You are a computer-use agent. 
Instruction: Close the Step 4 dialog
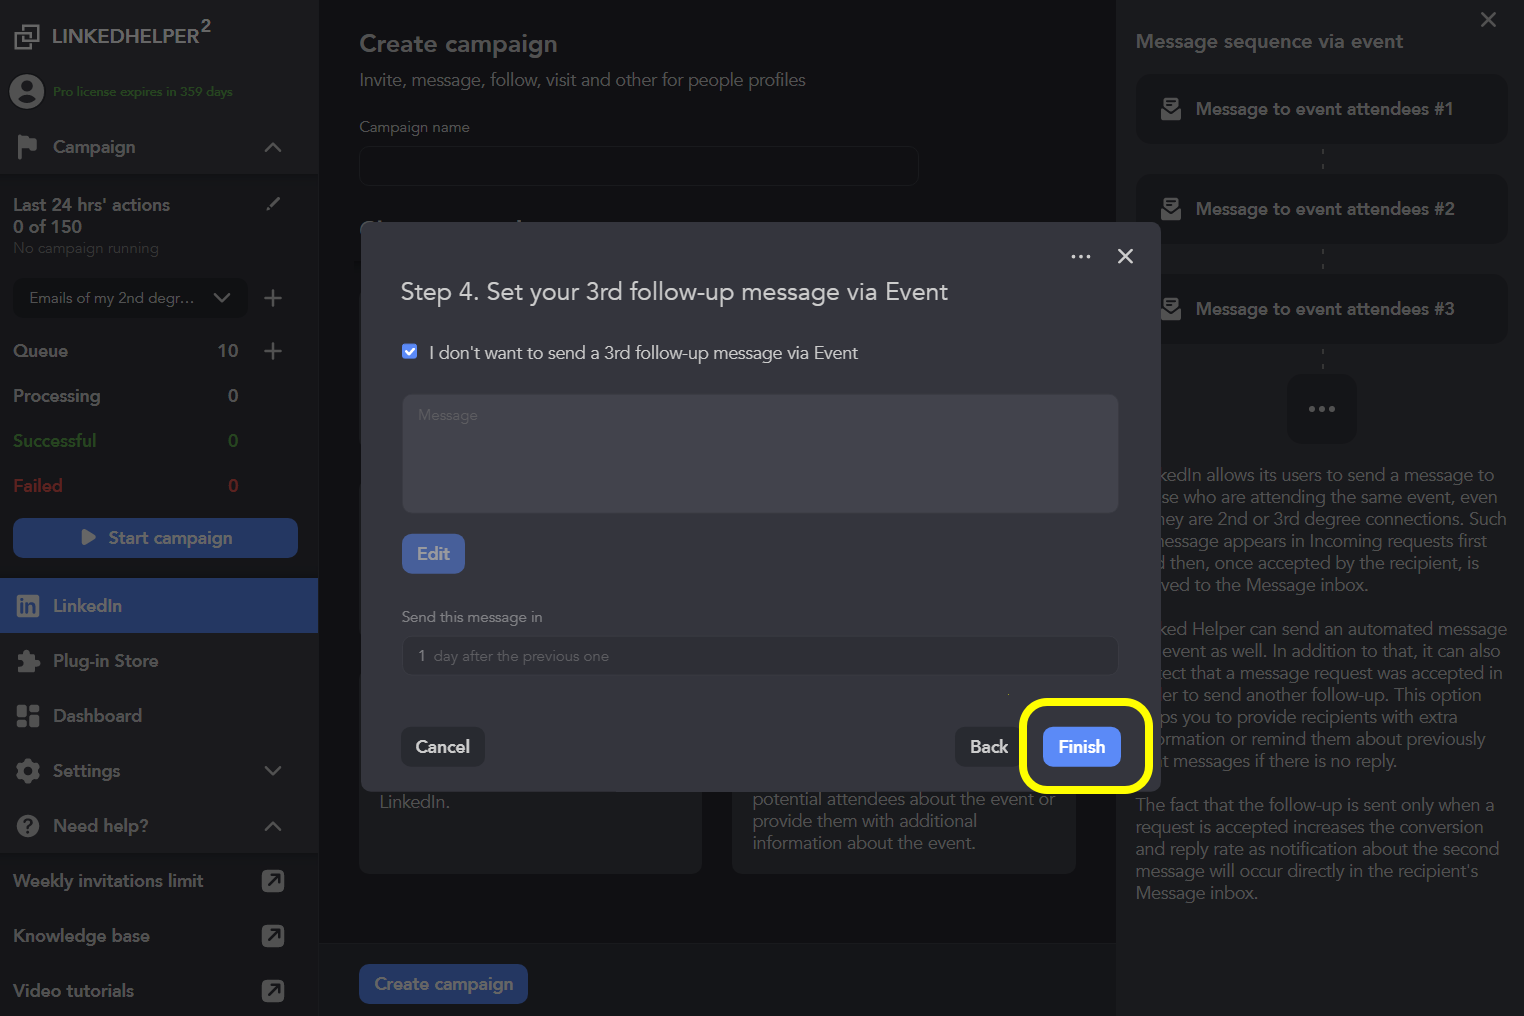coord(1125,256)
